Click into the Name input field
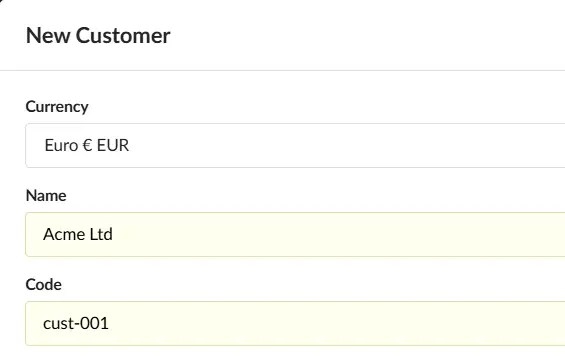The width and height of the screenshot is (565, 364). click(x=295, y=235)
